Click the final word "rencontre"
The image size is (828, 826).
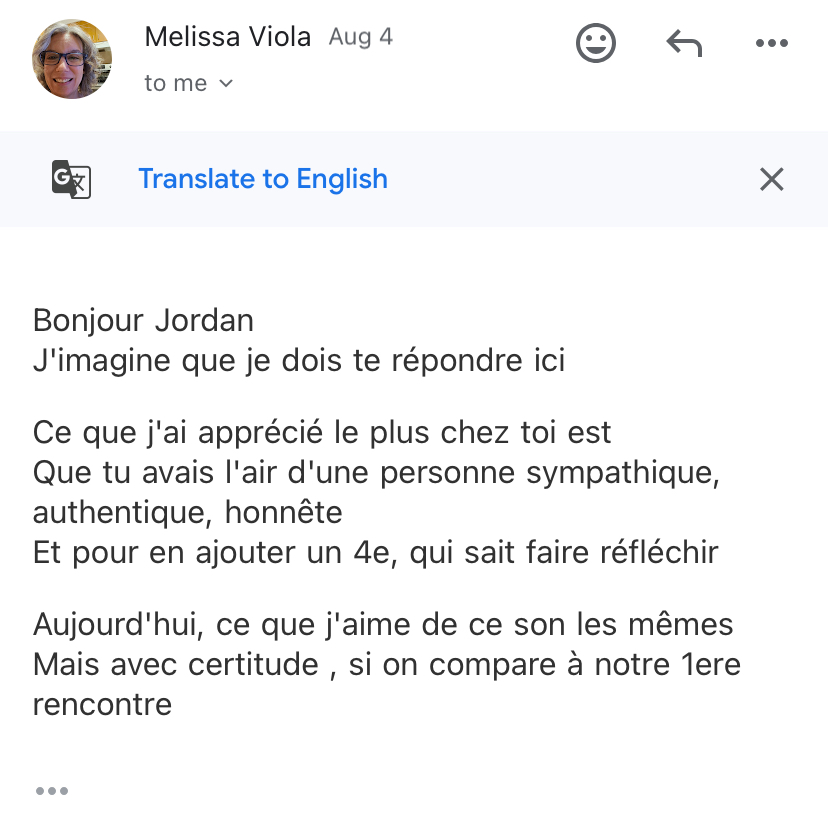click(102, 705)
